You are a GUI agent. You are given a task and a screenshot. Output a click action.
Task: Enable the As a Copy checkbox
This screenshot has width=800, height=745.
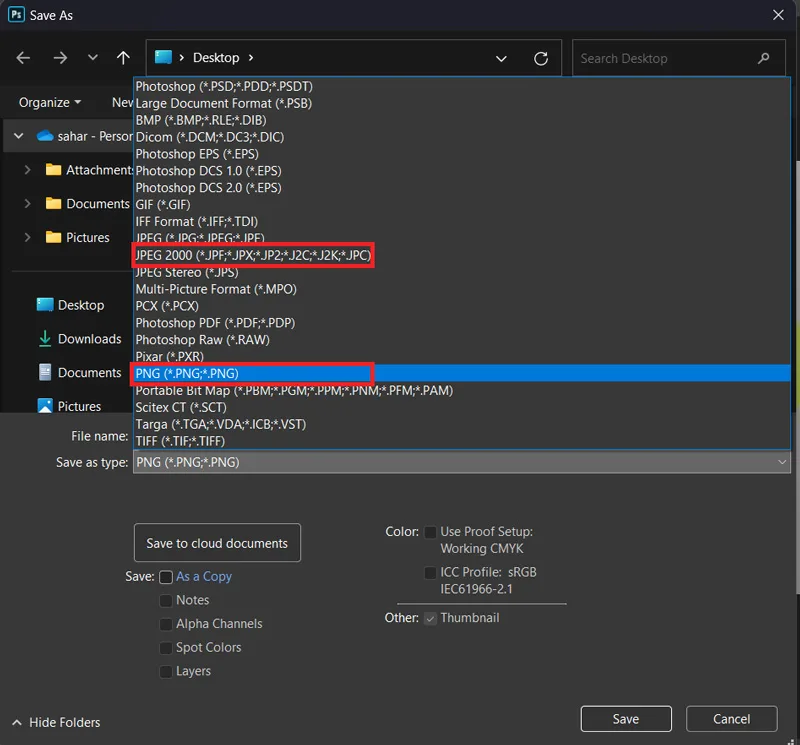pos(166,577)
